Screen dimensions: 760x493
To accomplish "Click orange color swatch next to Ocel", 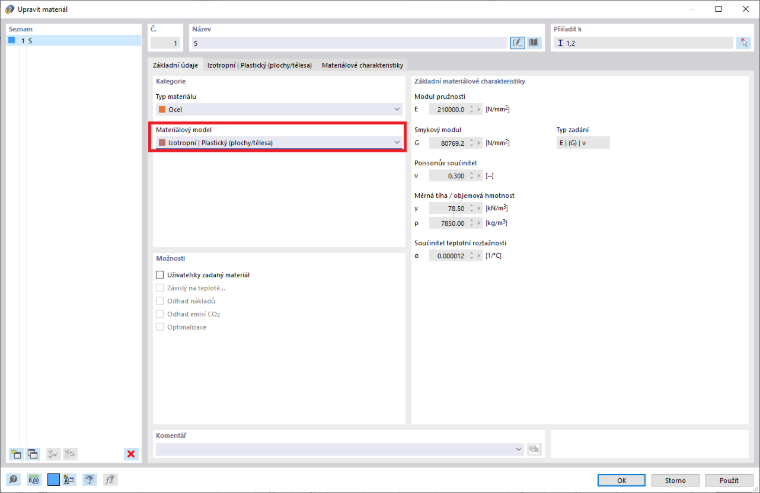I will tap(162, 110).
